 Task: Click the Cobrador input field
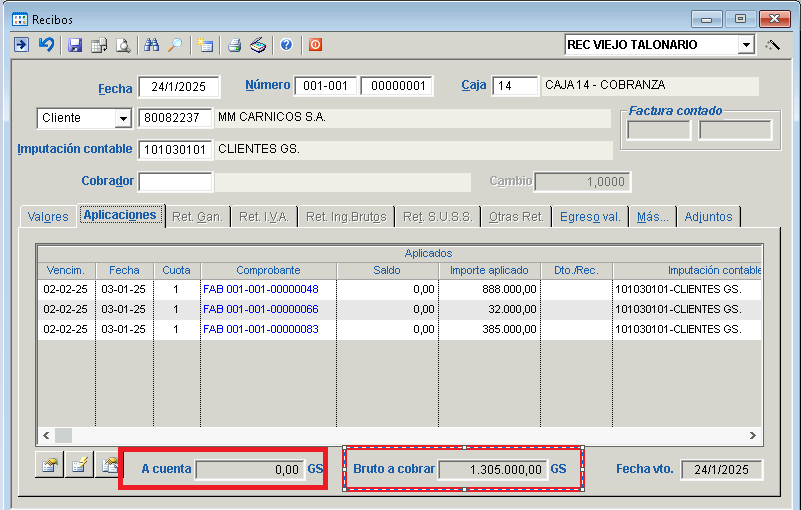click(175, 182)
